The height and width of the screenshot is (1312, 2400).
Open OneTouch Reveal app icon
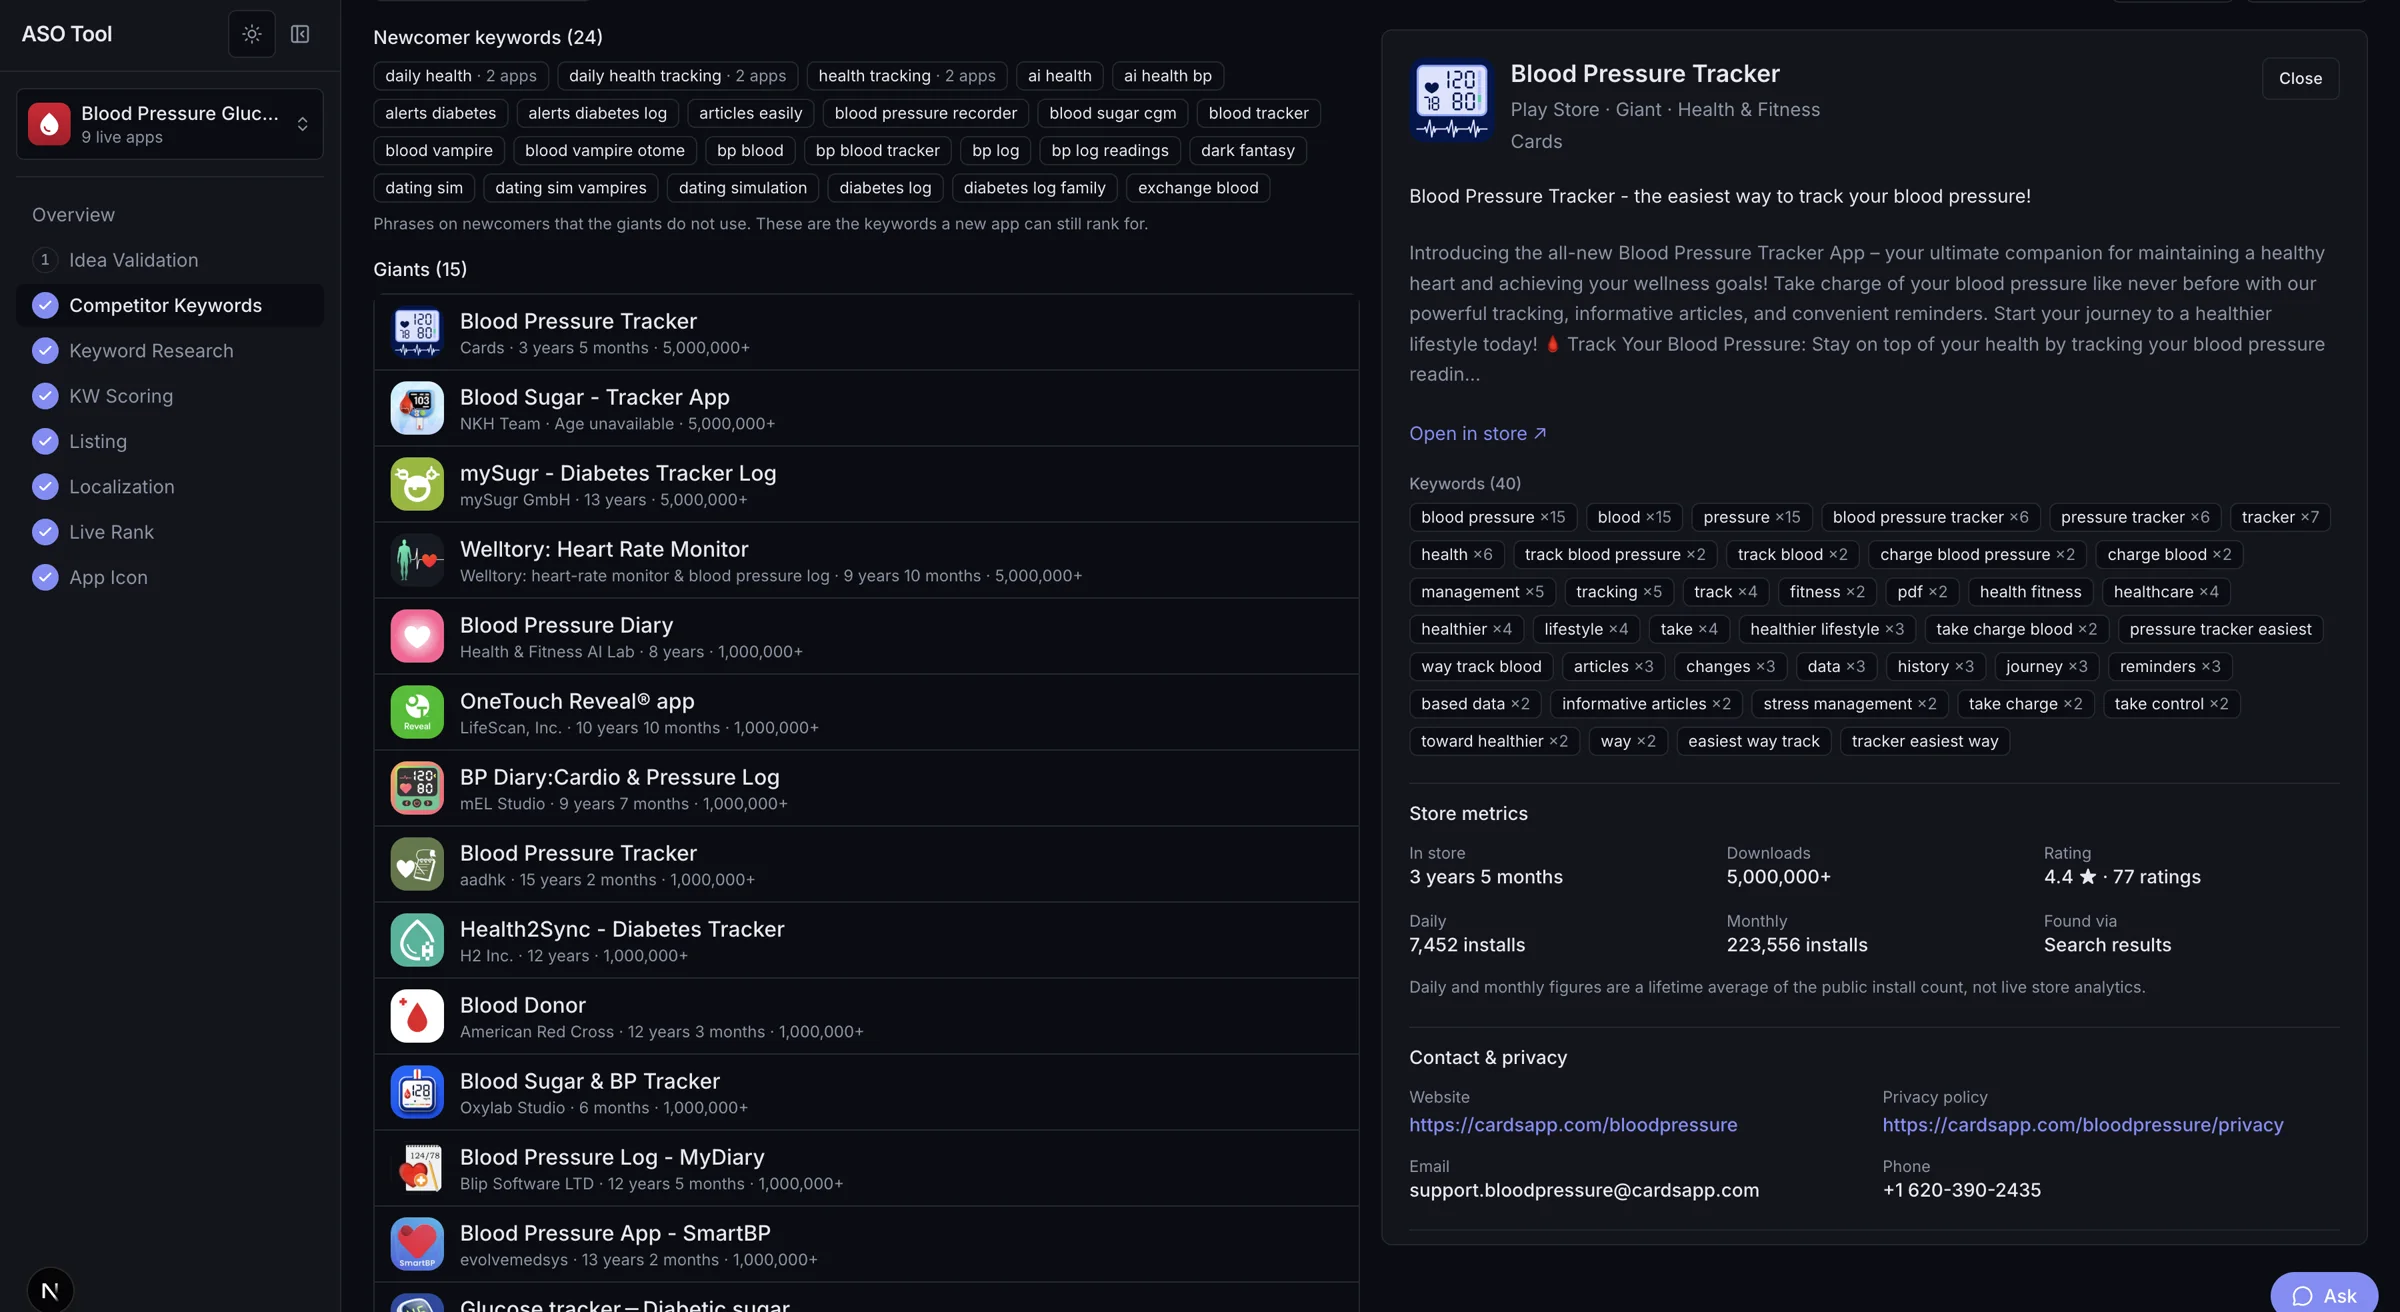pos(417,713)
